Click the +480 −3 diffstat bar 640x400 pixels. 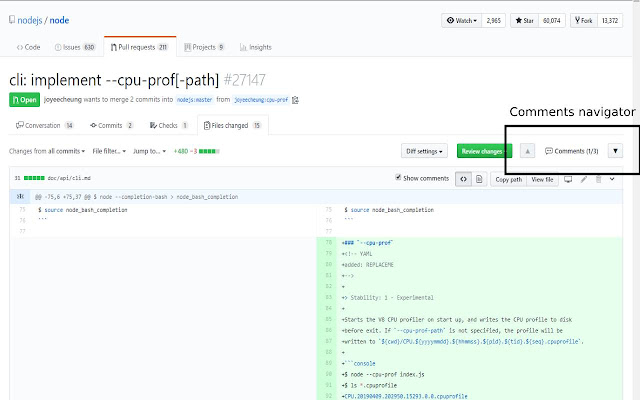(x=197, y=151)
